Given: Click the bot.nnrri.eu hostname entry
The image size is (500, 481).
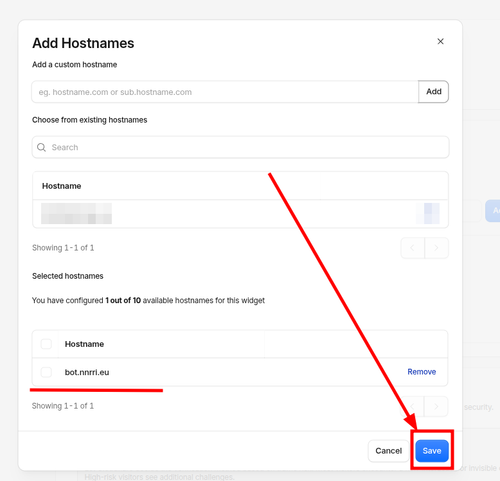Looking at the screenshot, I should click(87, 372).
